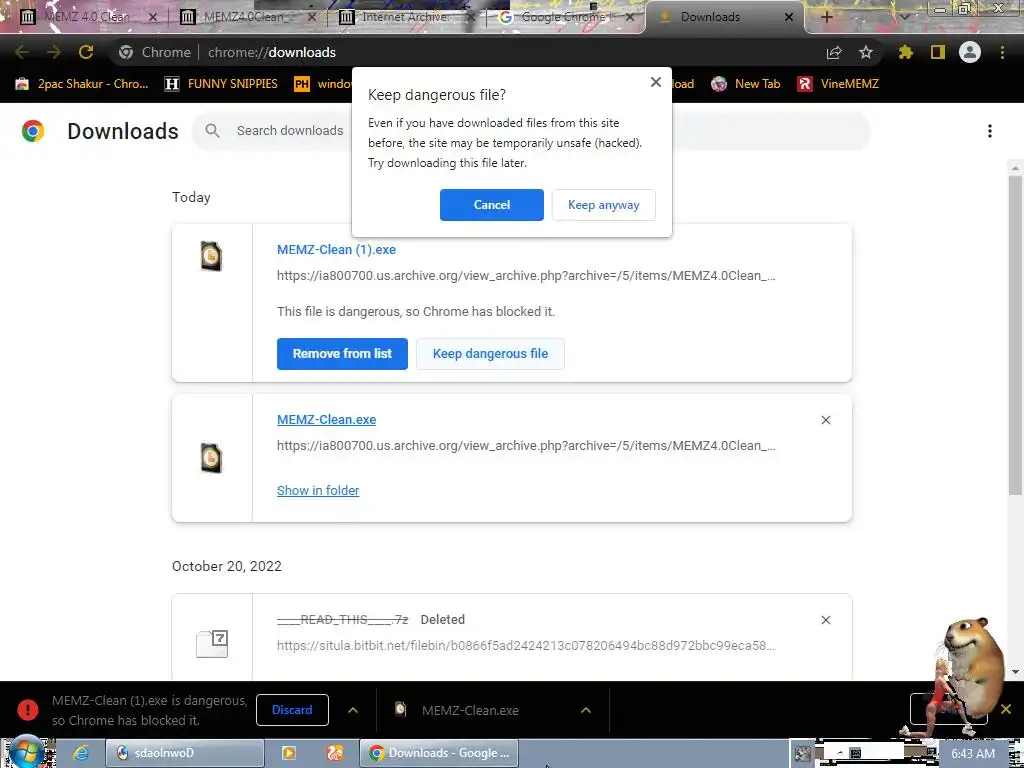This screenshot has height=768, width=1024.
Task: Open the sdaolnwoD taskbar window
Action: 185,753
